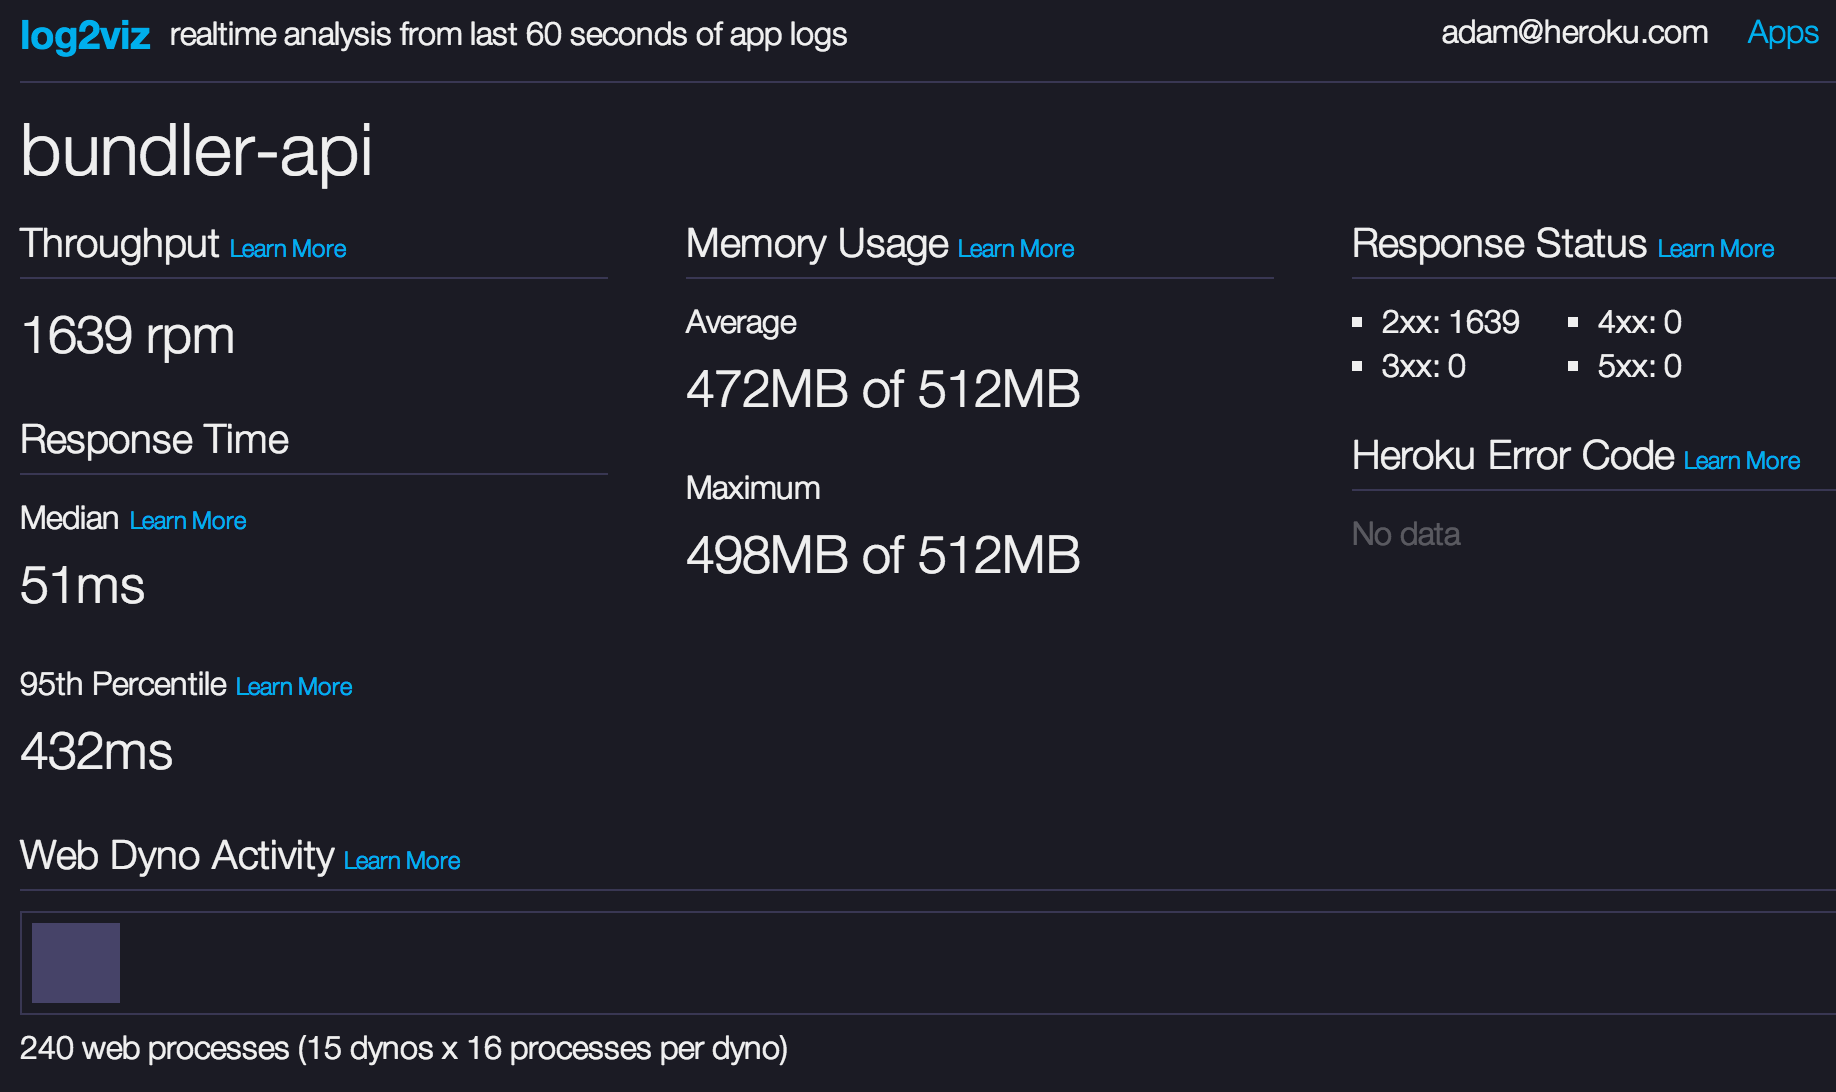This screenshot has width=1836, height=1092.
Task: Open Learn More beside Response Status
Action: point(1715,249)
